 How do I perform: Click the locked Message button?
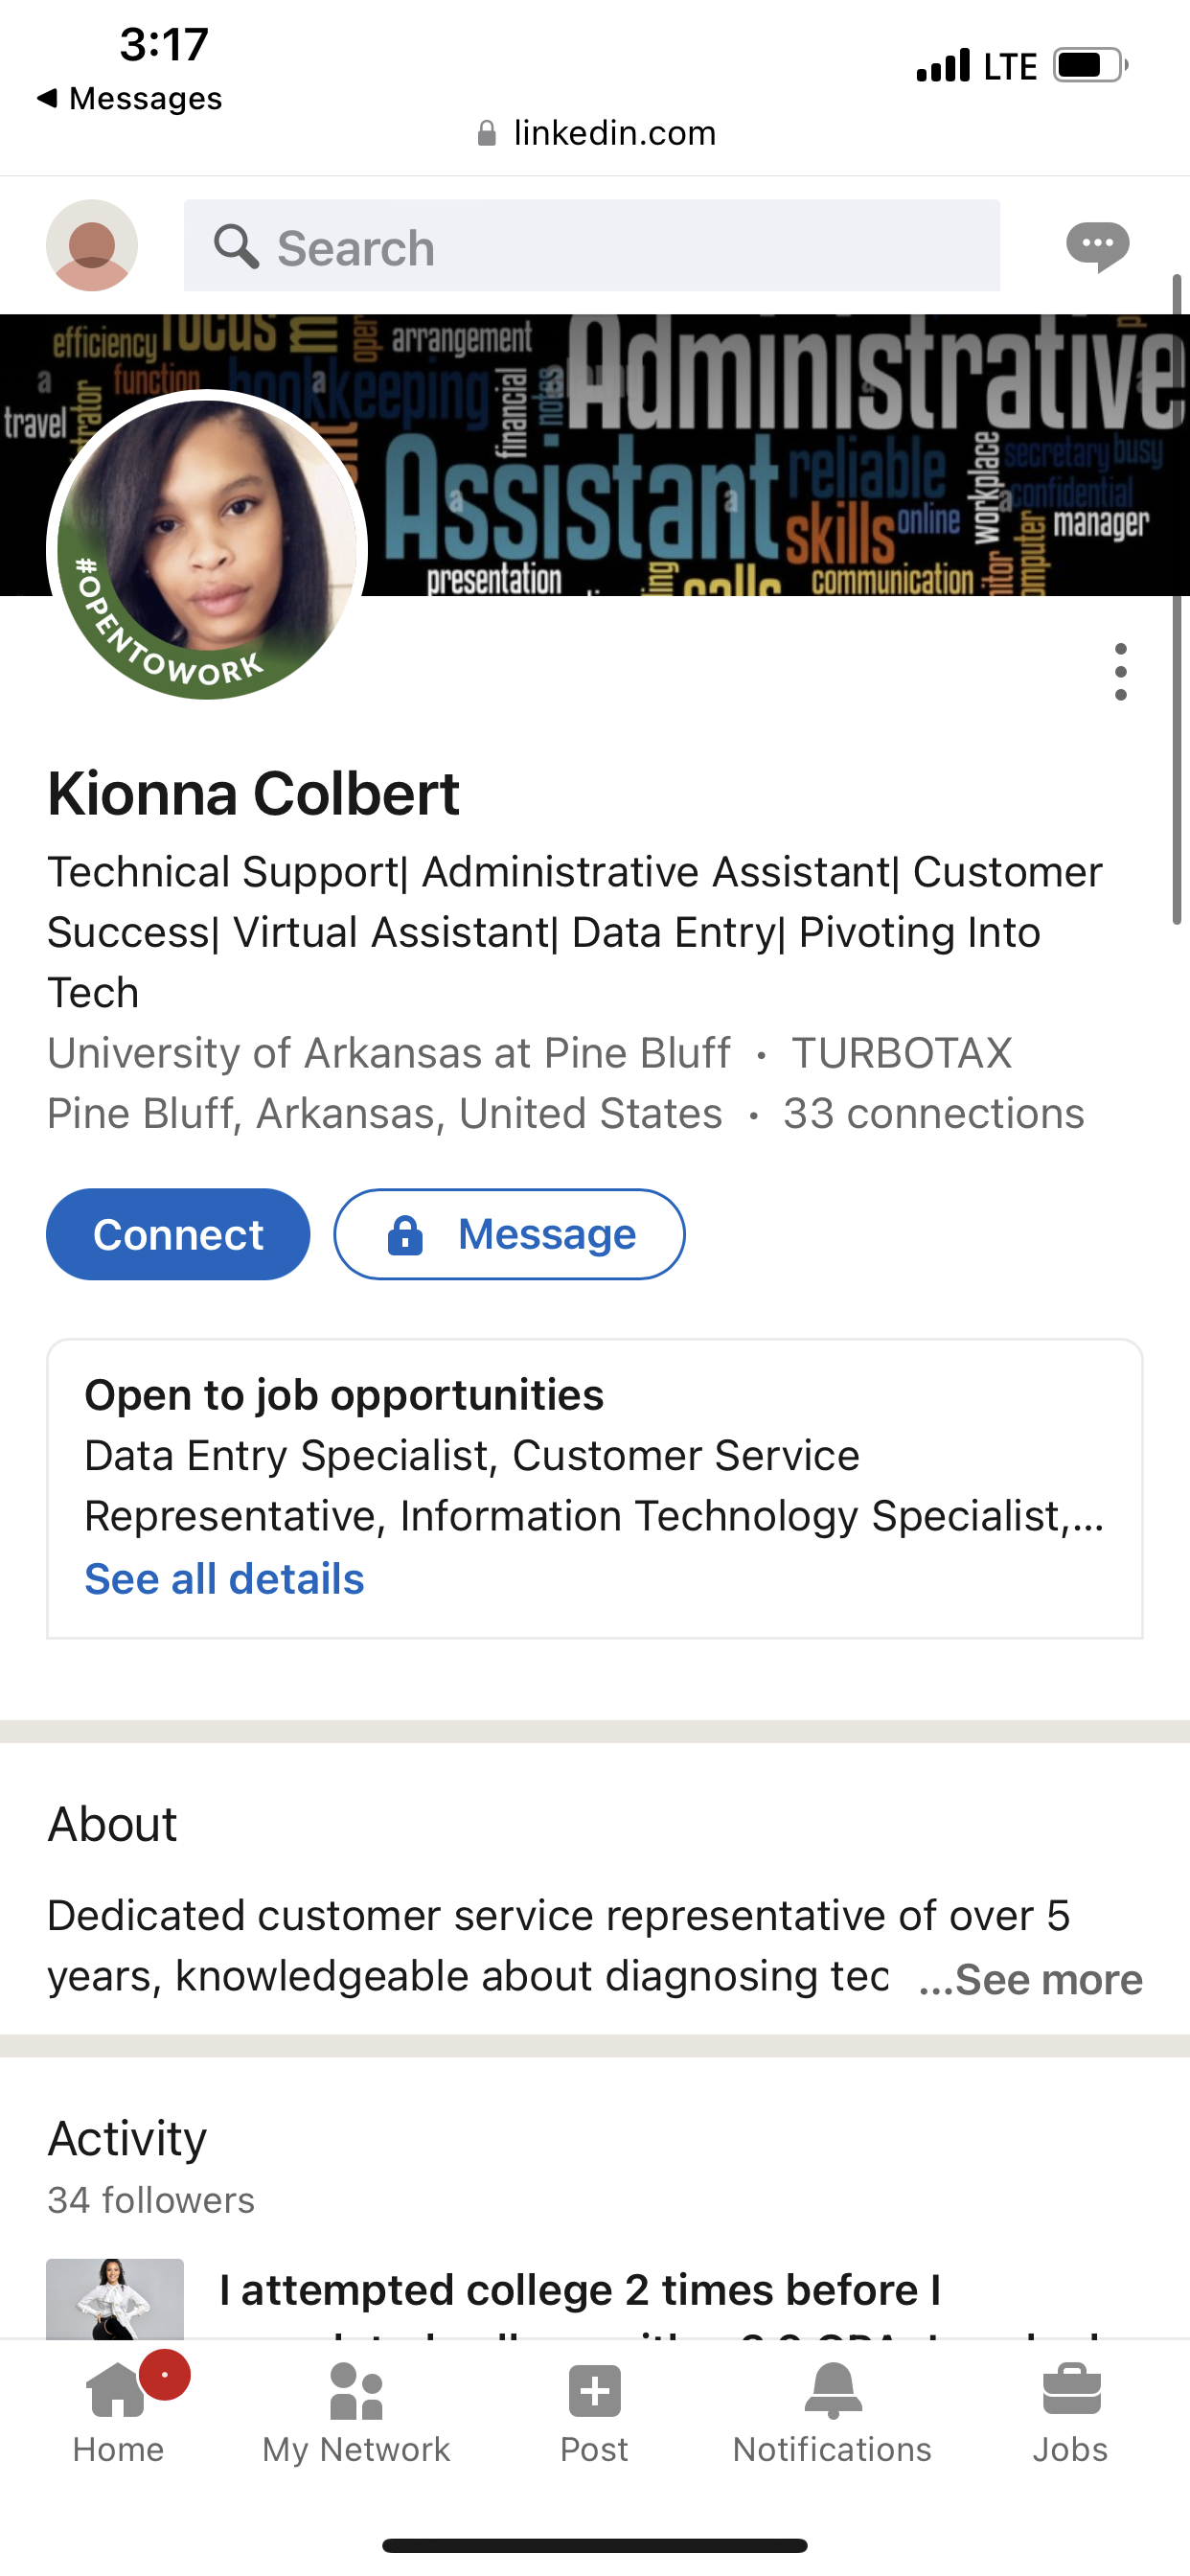coord(509,1234)
